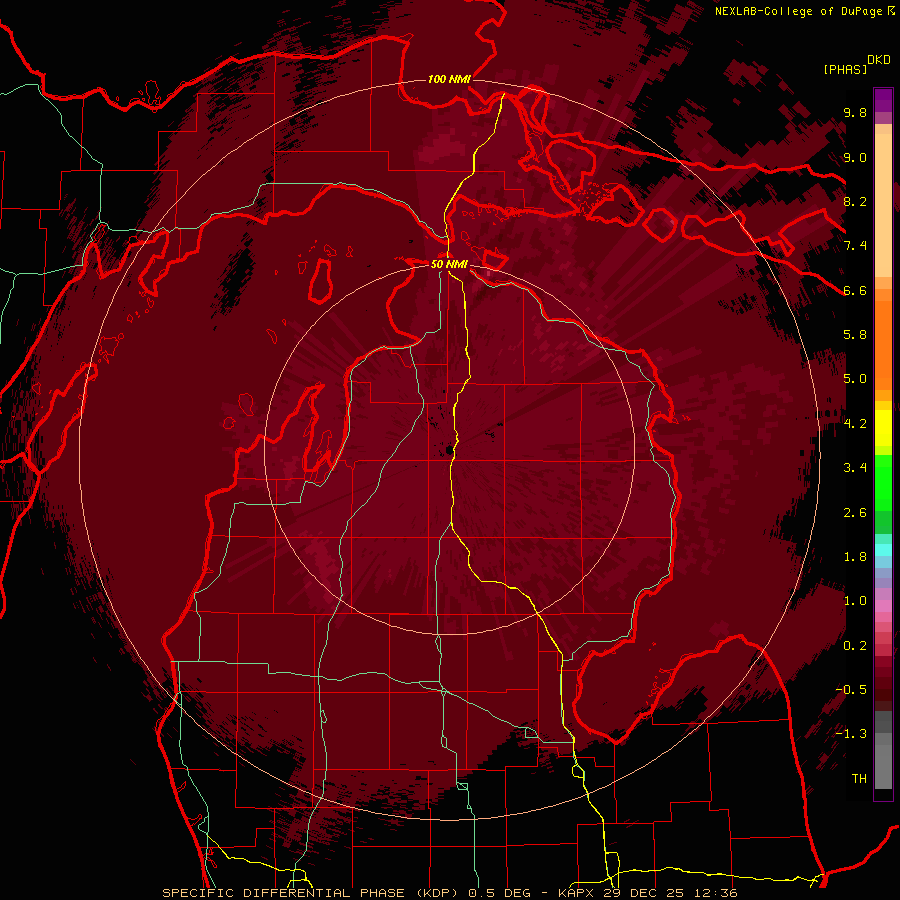Click the 9.8 value on the color scale
The width and height of the screenshot is (900, 900).
pos(855,113)
